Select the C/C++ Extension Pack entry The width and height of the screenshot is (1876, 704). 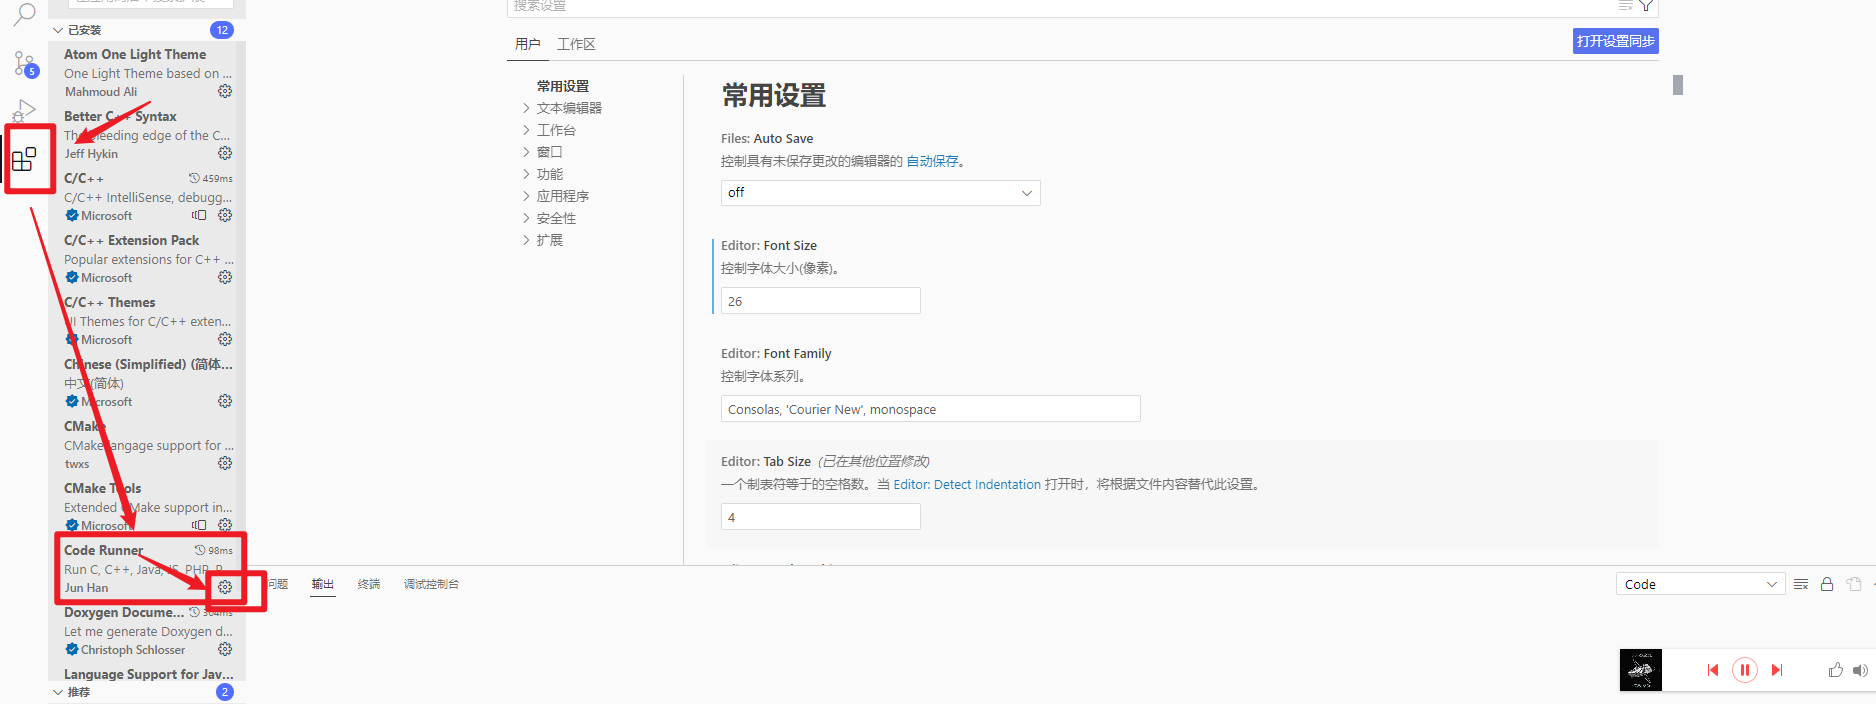point(148,258)
